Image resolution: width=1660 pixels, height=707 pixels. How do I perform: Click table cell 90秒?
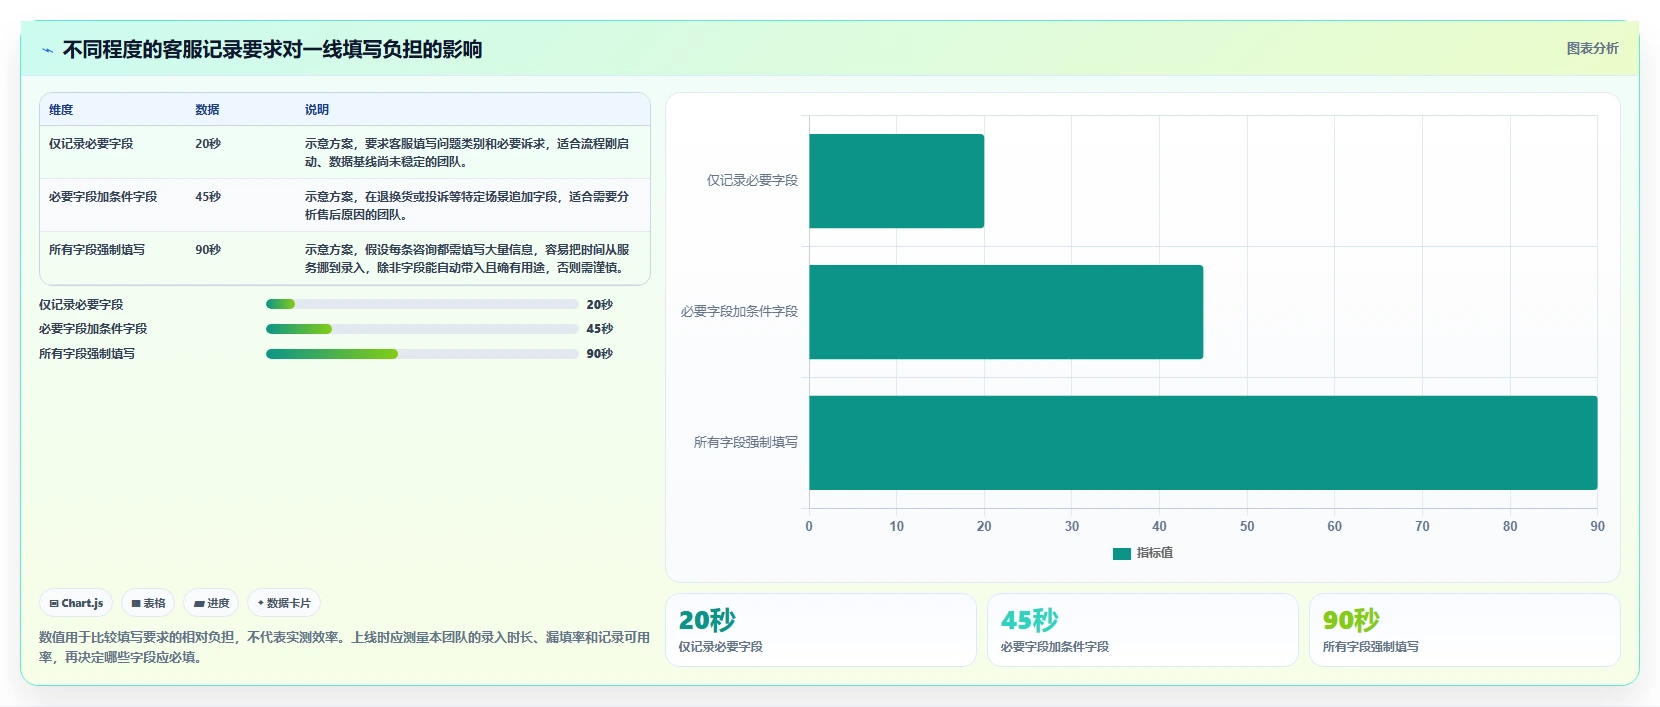click(x=208, y=250)
